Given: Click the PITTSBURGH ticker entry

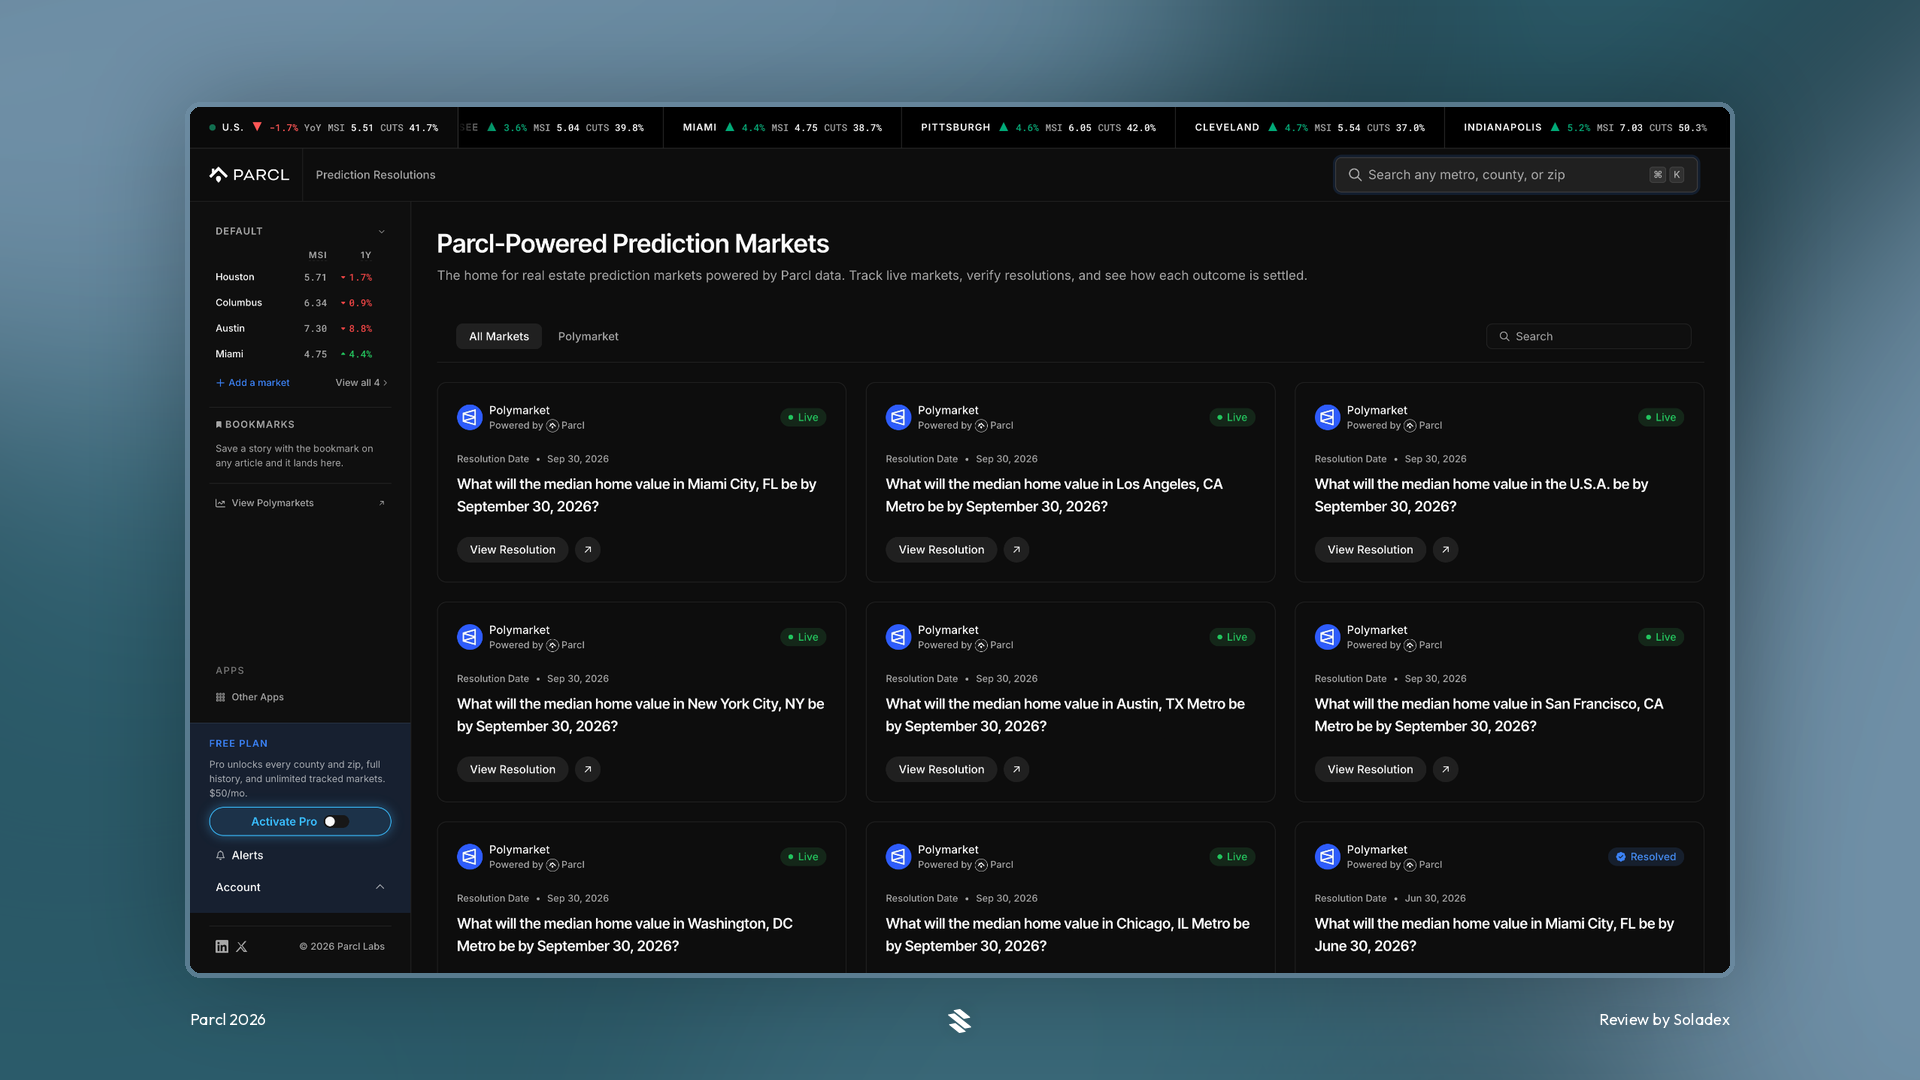Looking at the screenshot, I should click(x=1038, y=128).
